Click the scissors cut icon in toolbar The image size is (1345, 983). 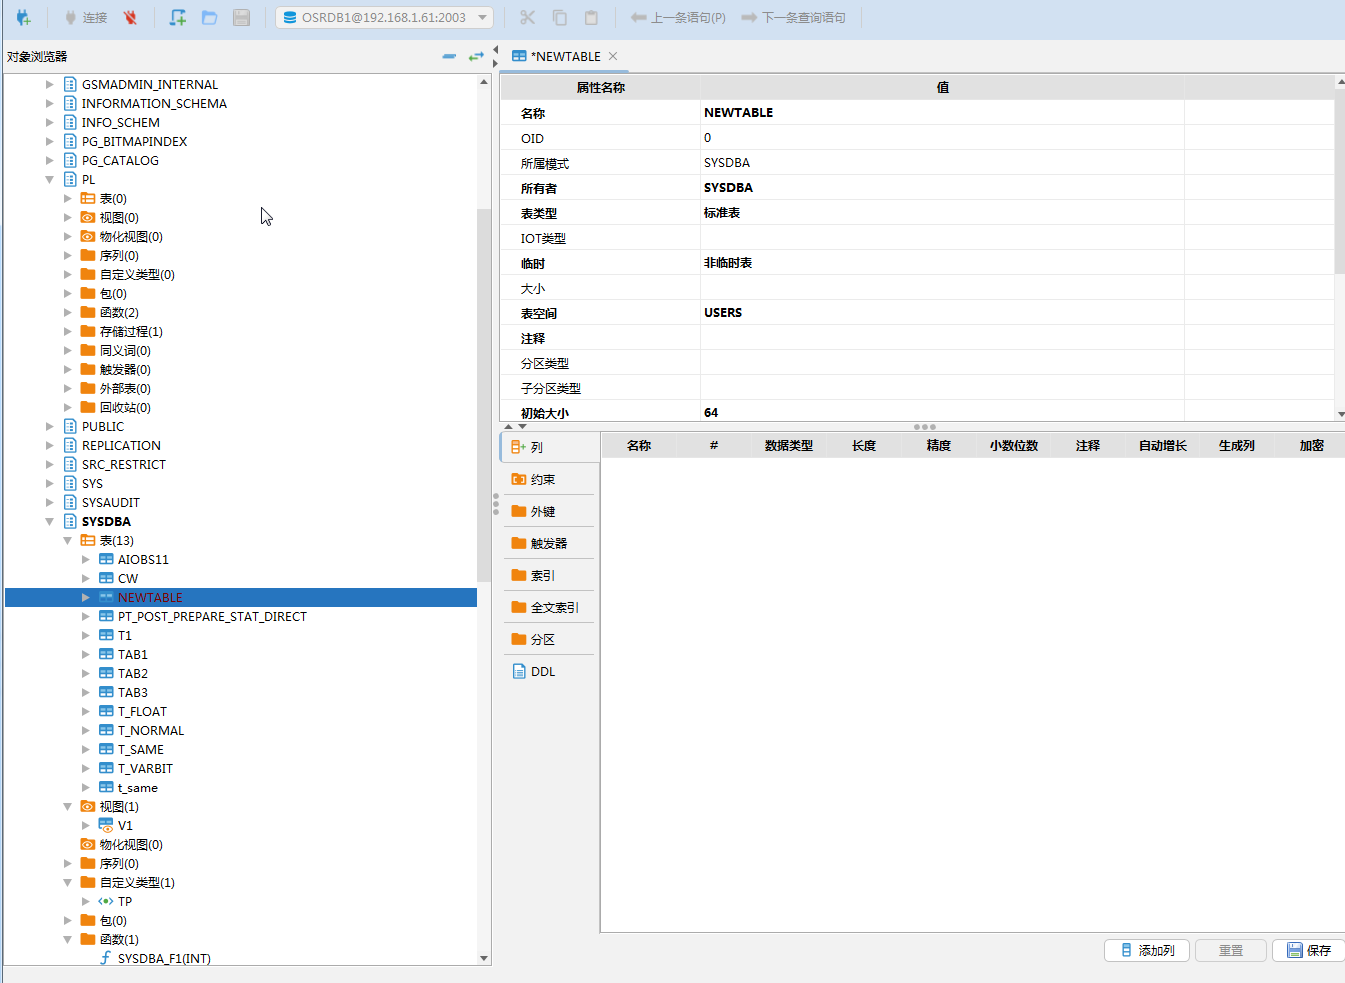527,18
